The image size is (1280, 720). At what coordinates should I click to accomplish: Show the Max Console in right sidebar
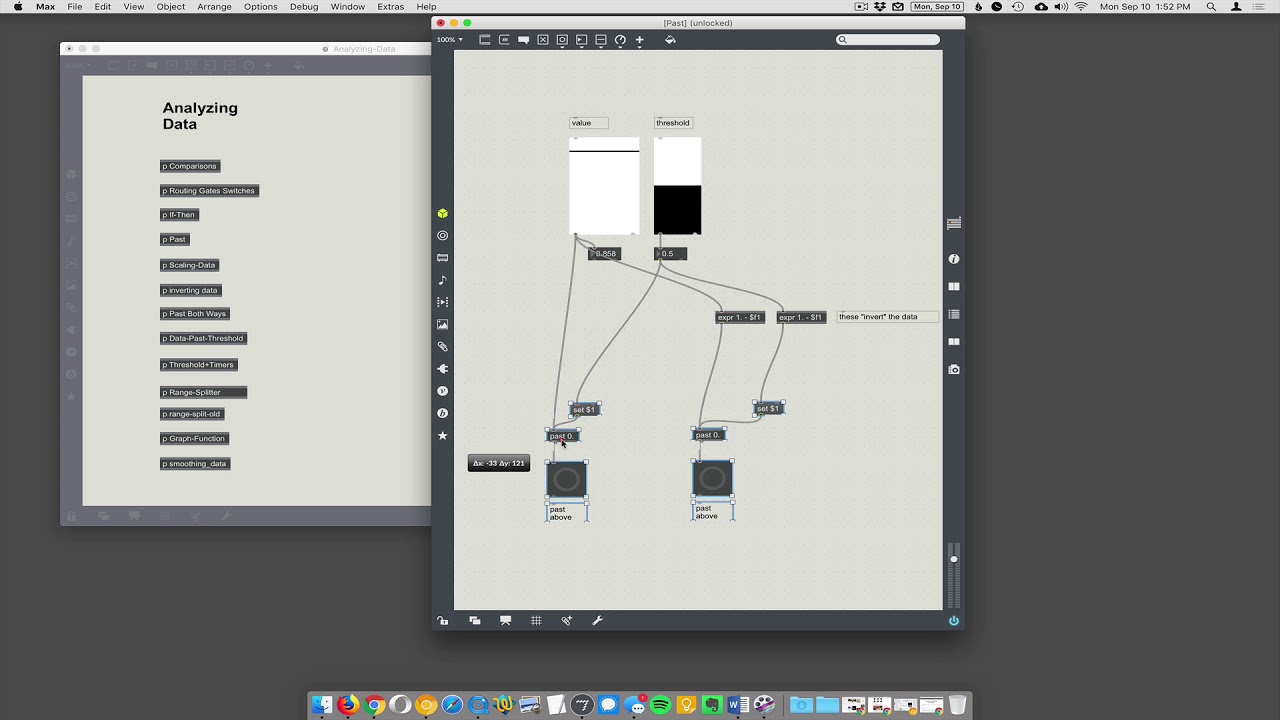point(954,223)
